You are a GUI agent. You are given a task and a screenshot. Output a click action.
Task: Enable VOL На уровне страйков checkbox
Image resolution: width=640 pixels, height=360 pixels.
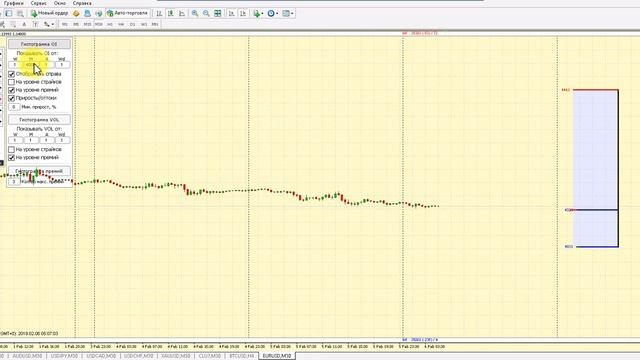point(11,149)
